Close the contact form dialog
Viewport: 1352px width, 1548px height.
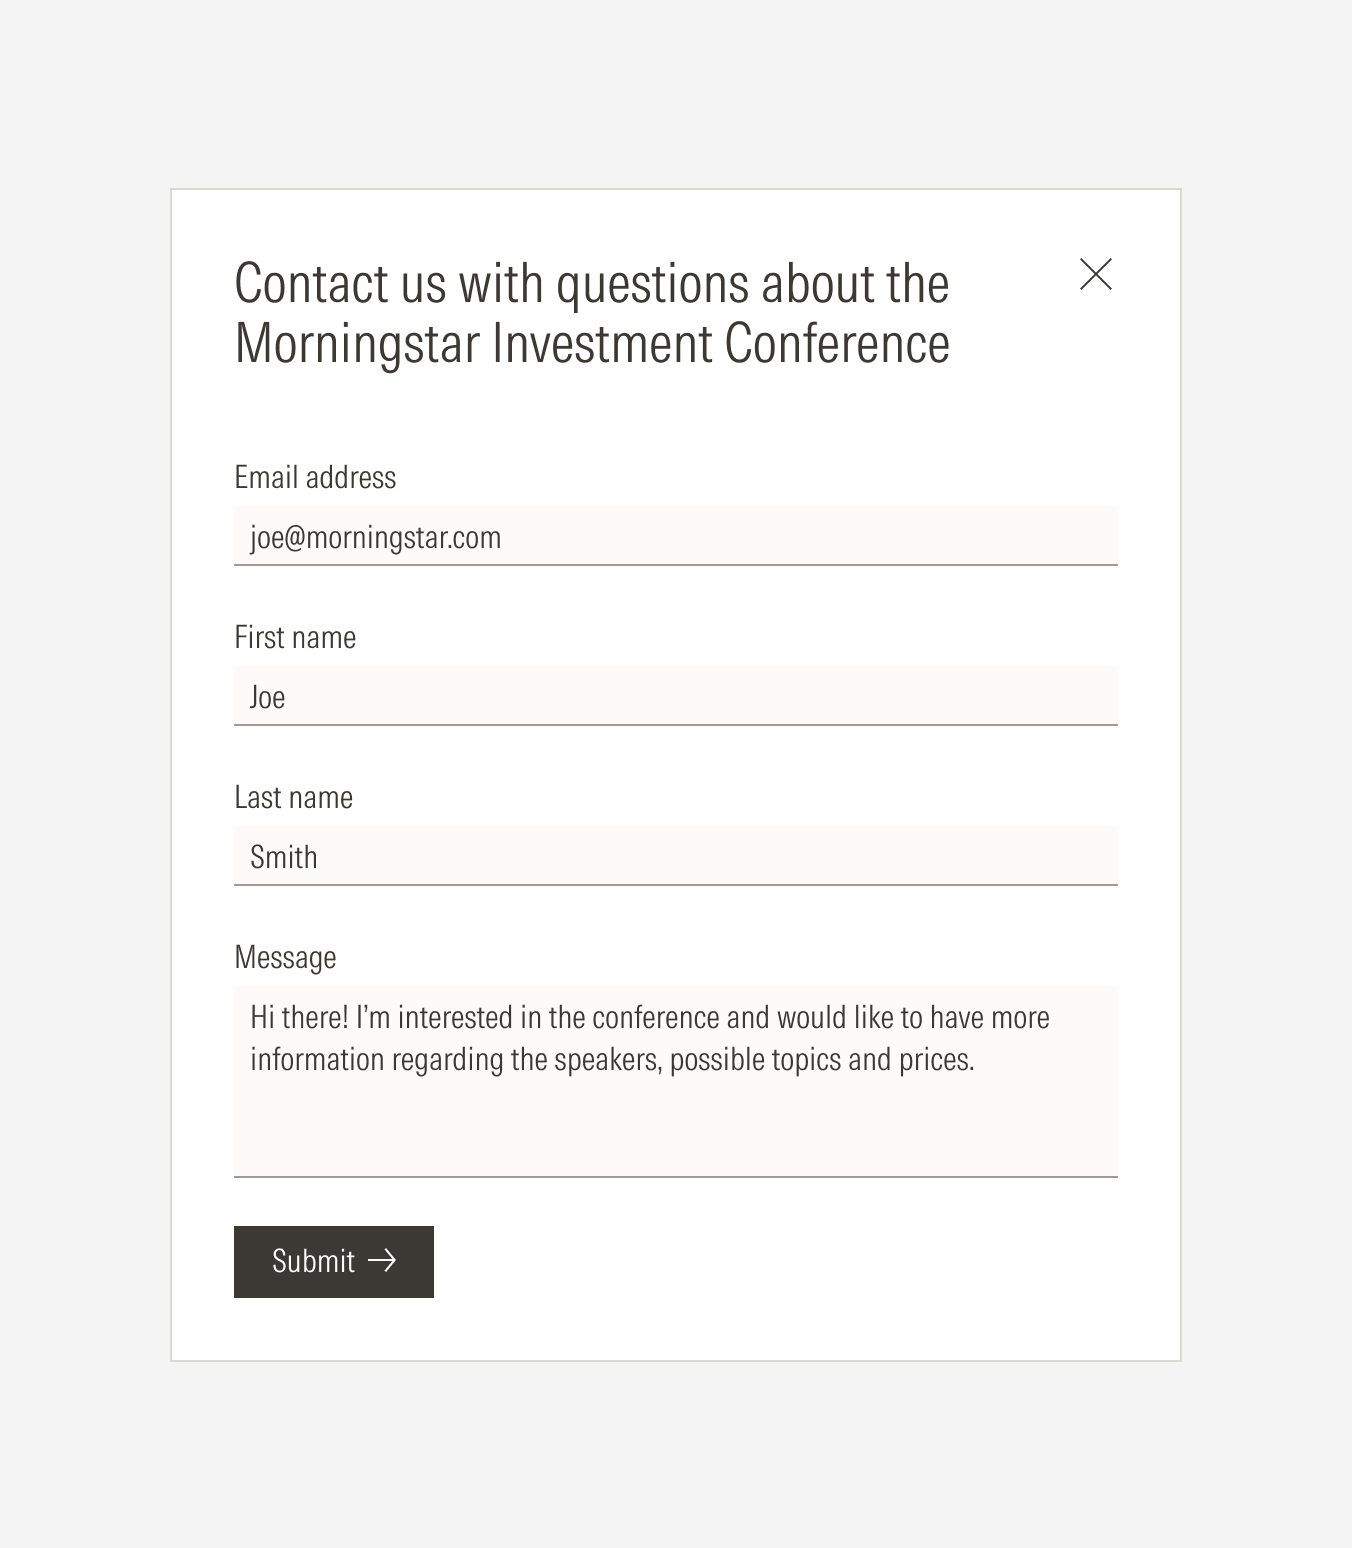click(1096, 274)
